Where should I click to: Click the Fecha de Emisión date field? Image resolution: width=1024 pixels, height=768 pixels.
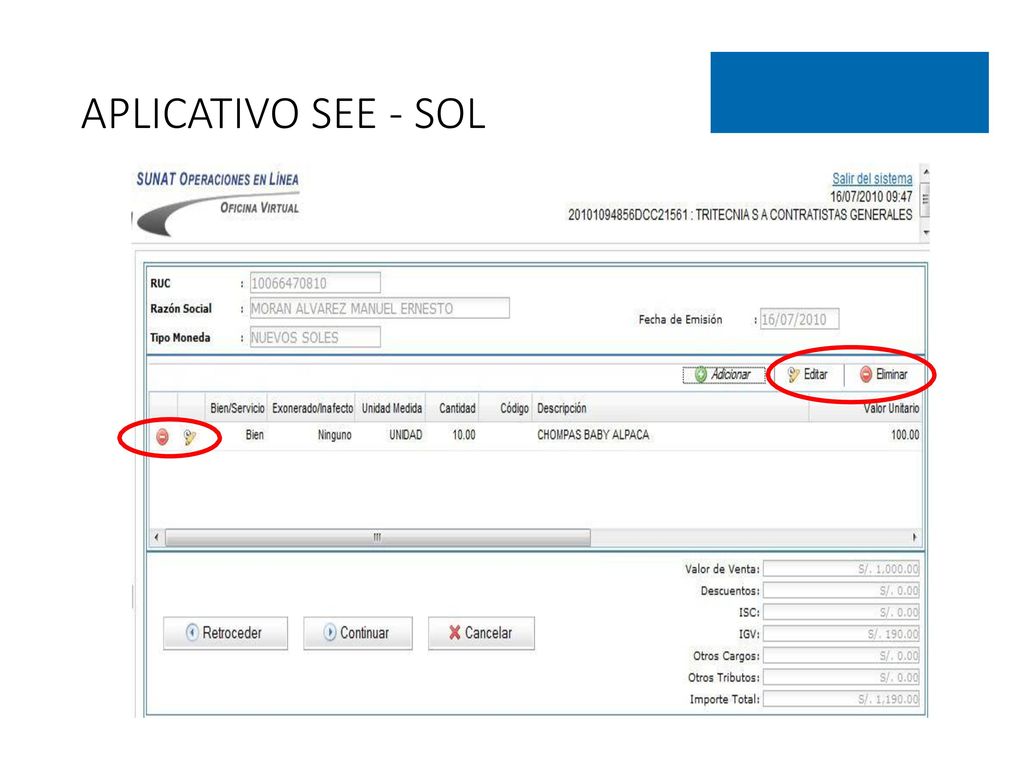tap(799, 319)
